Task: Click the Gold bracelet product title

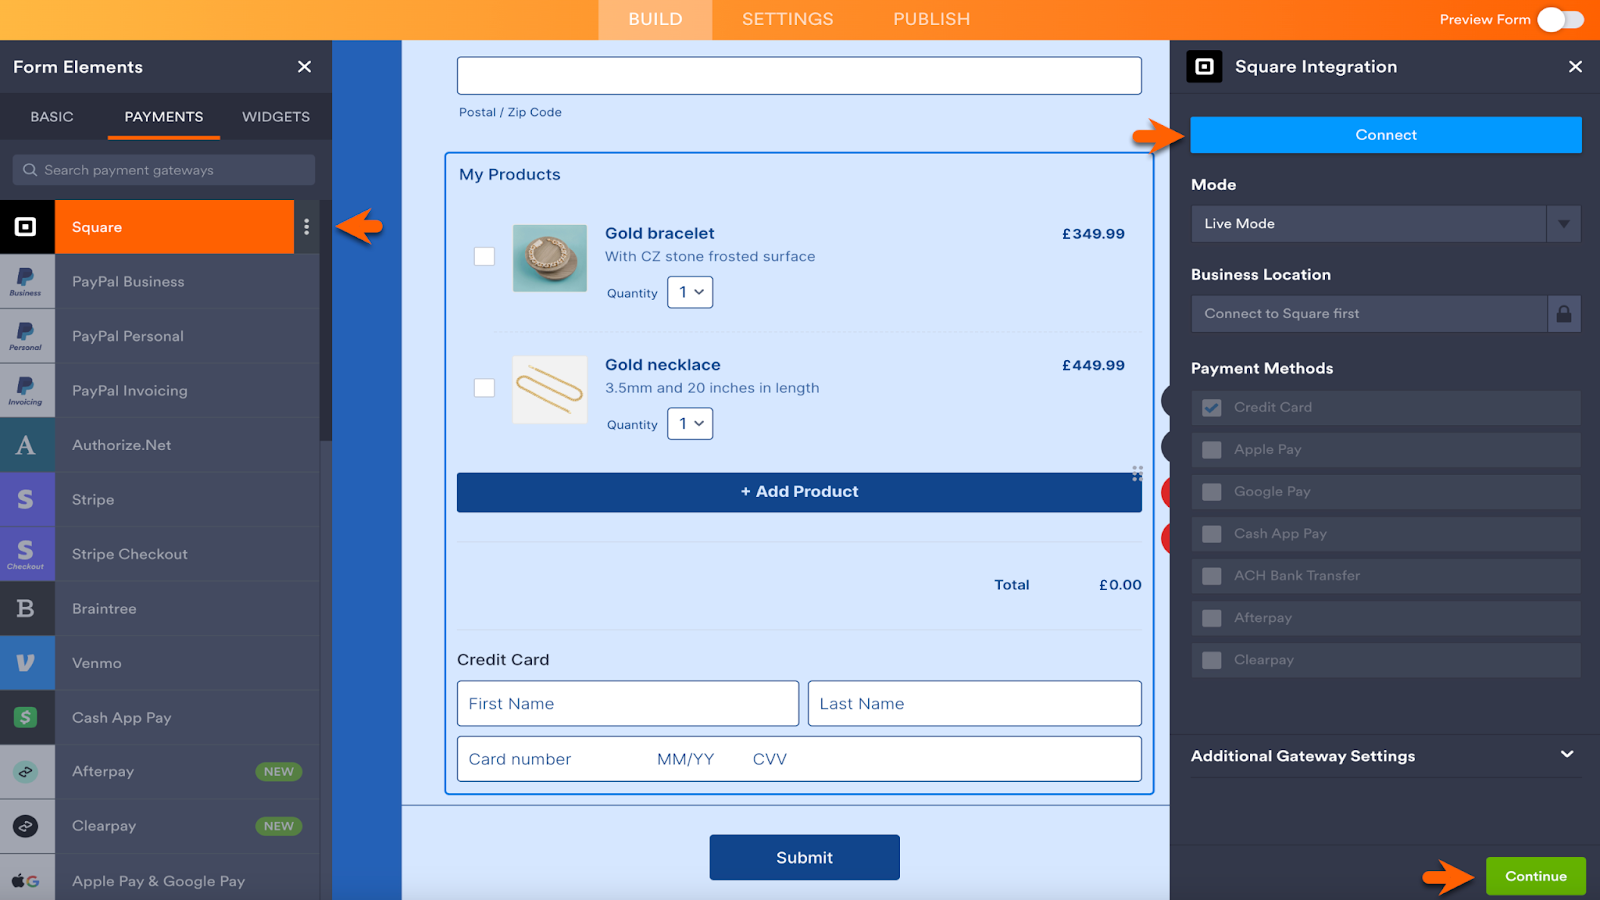Action: [660, 234]
